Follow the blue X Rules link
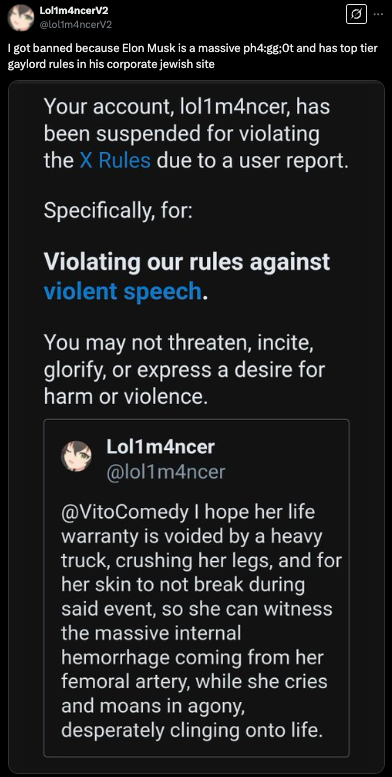This screenshot has height=777, width=392. coord(115,161)
